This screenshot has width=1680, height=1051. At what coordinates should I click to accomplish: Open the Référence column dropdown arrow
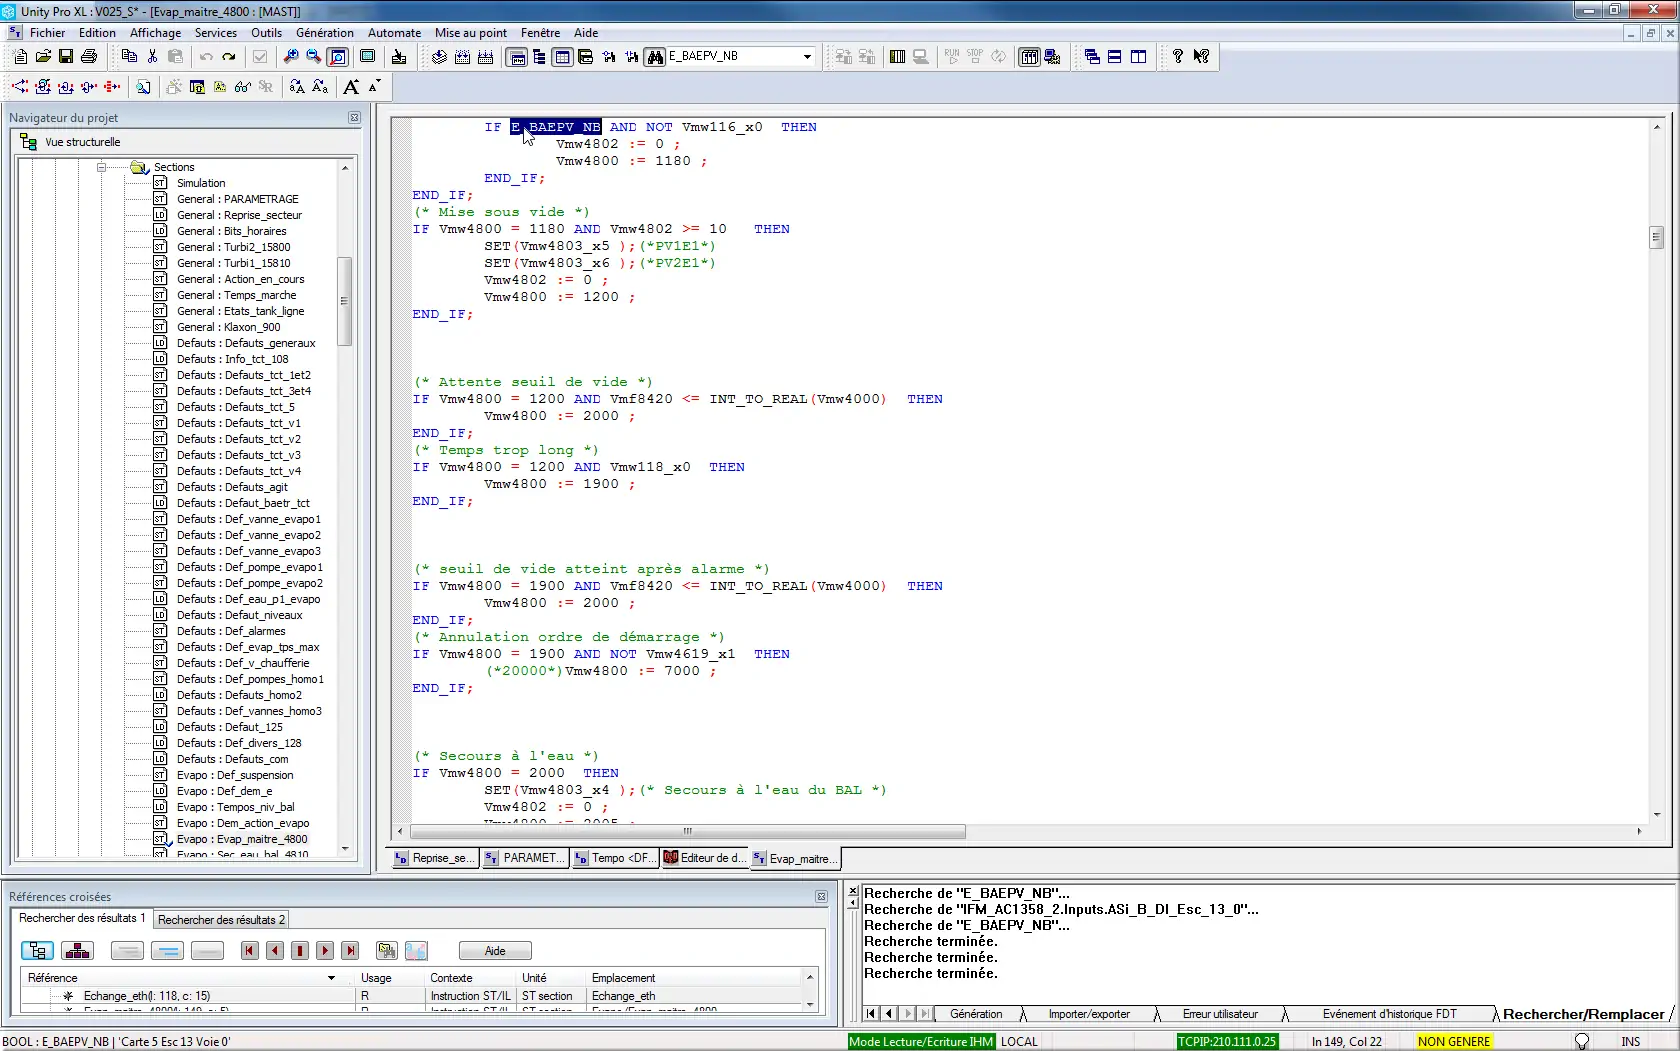pos(331,978)
